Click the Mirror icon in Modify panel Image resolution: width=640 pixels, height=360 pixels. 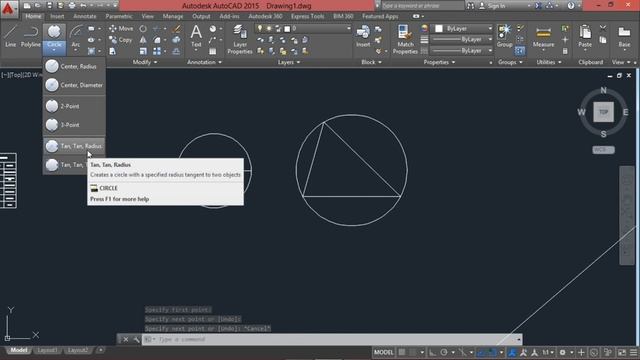click(143, 40)
